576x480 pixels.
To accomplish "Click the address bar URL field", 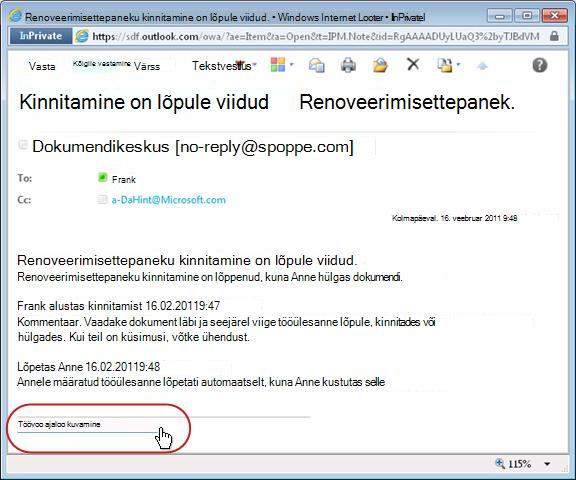I will (x=316, y=36).
